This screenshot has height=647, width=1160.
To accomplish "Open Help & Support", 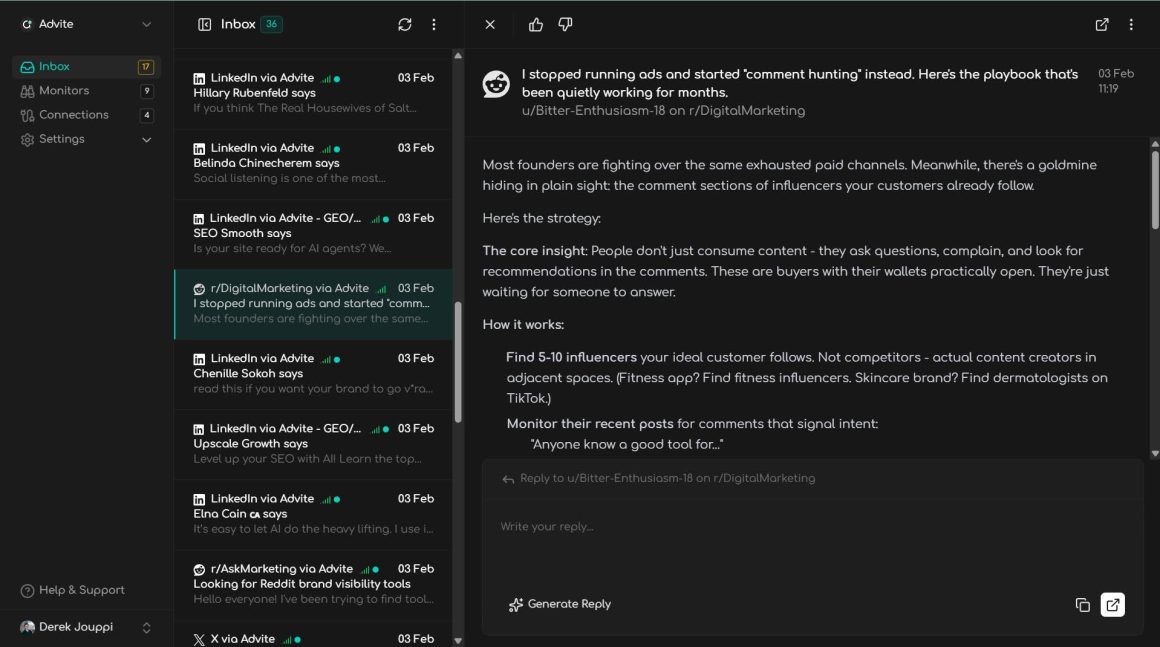I will point(70,590).
